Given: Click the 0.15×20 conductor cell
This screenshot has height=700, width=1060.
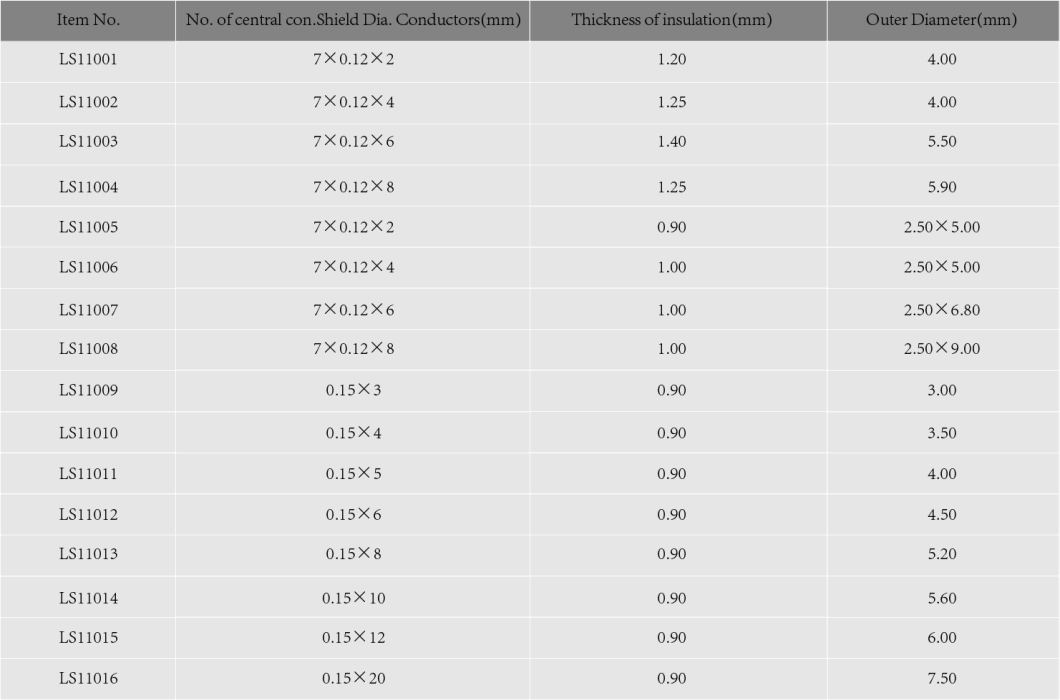Looking at the screenshot, I should [353, 678].
